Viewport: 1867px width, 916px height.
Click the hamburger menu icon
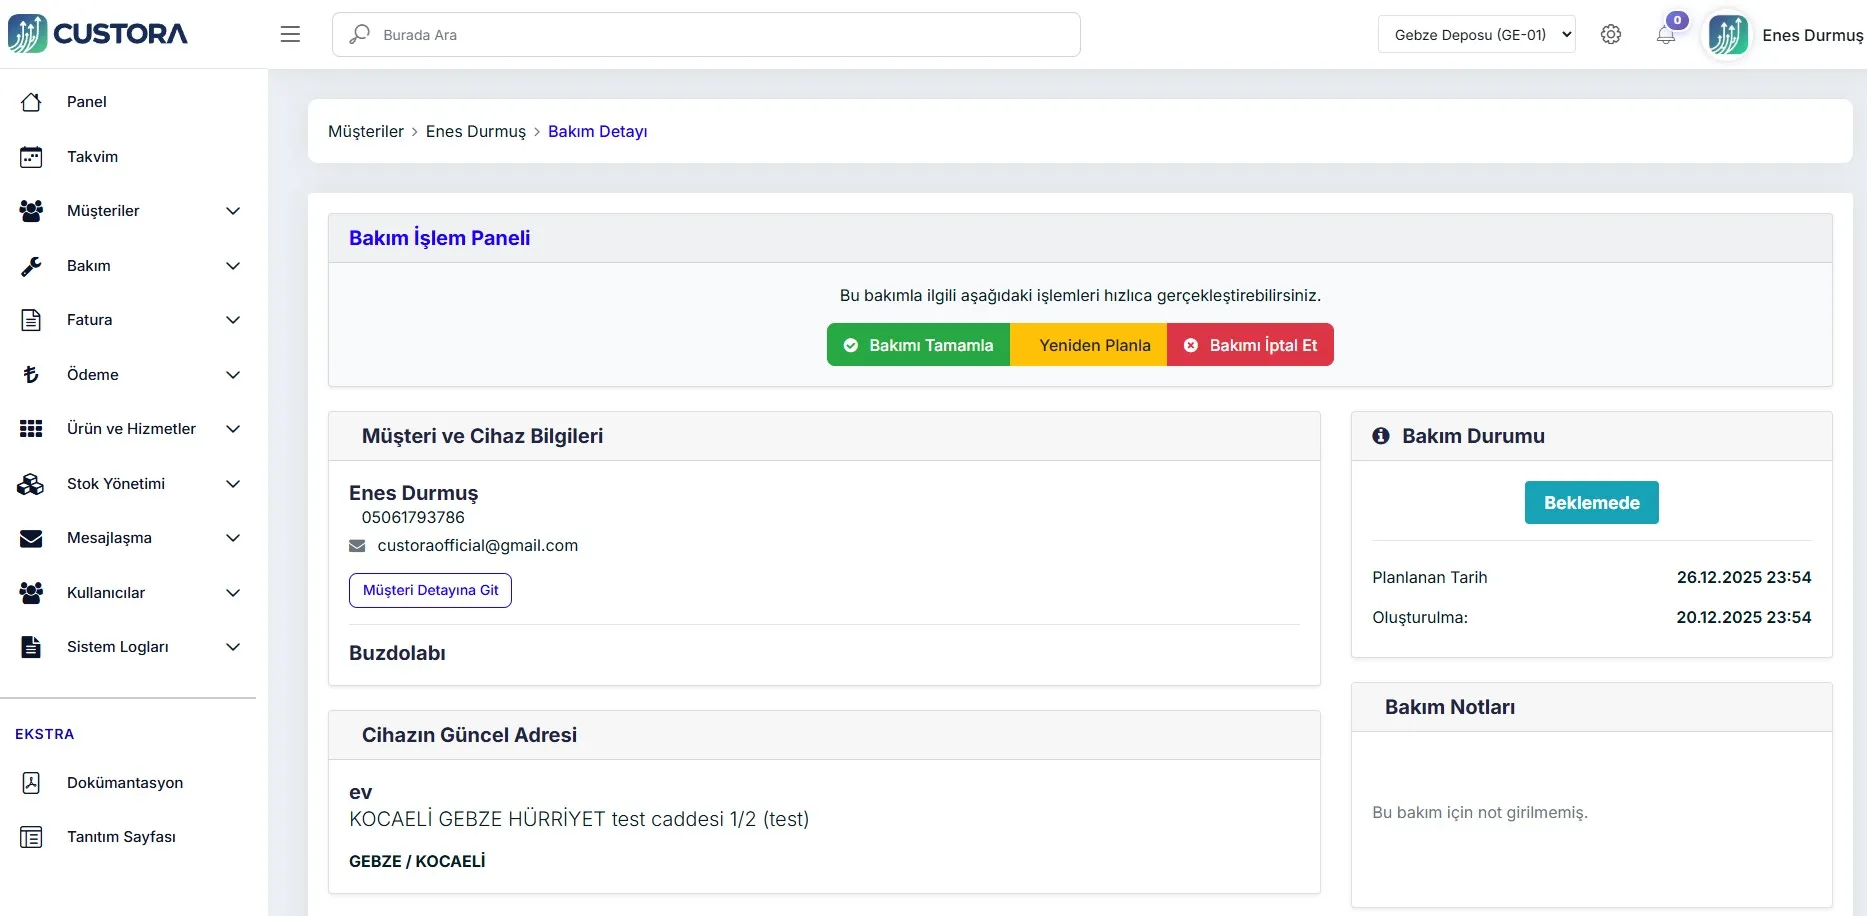(x=290, y=35)
